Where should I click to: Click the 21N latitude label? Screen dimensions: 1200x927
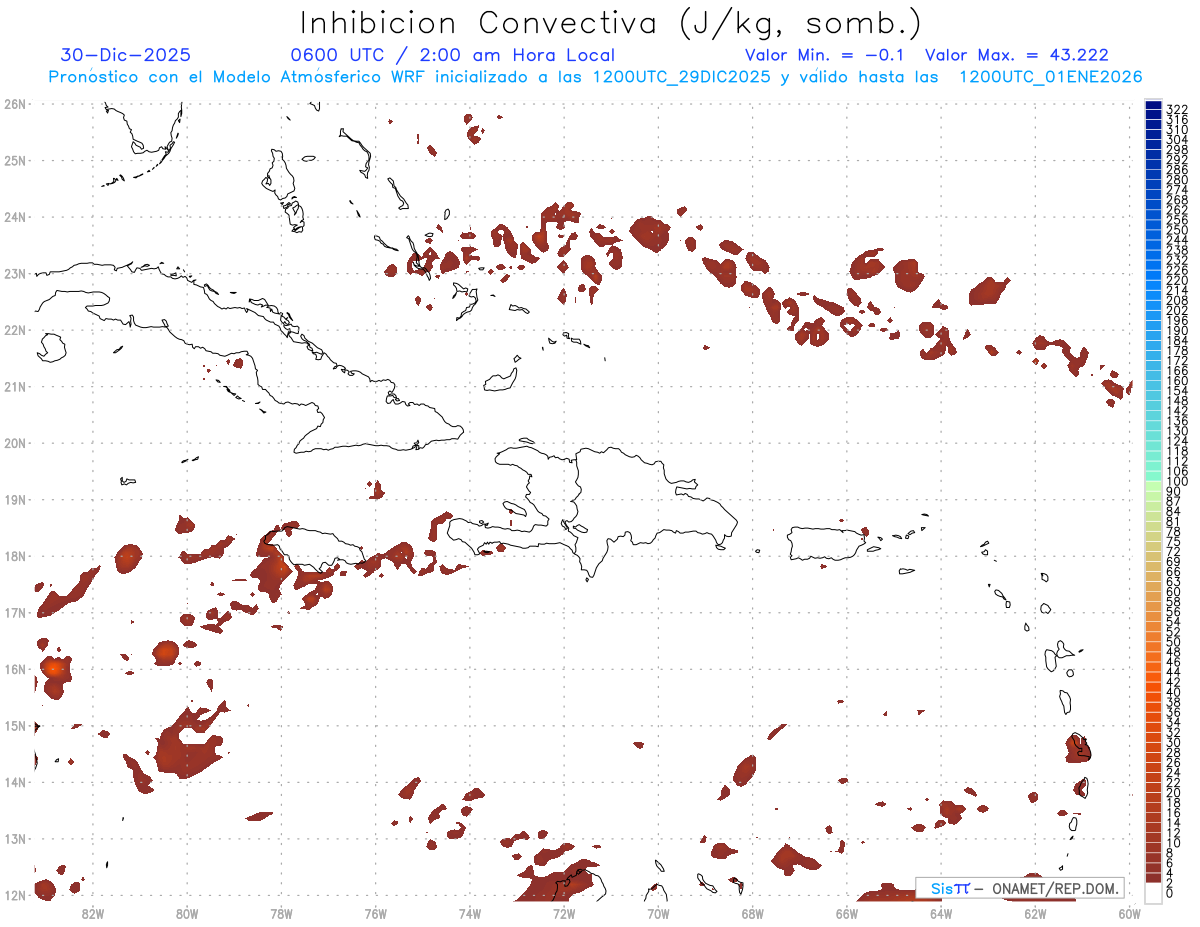click(x=15, y=386)
